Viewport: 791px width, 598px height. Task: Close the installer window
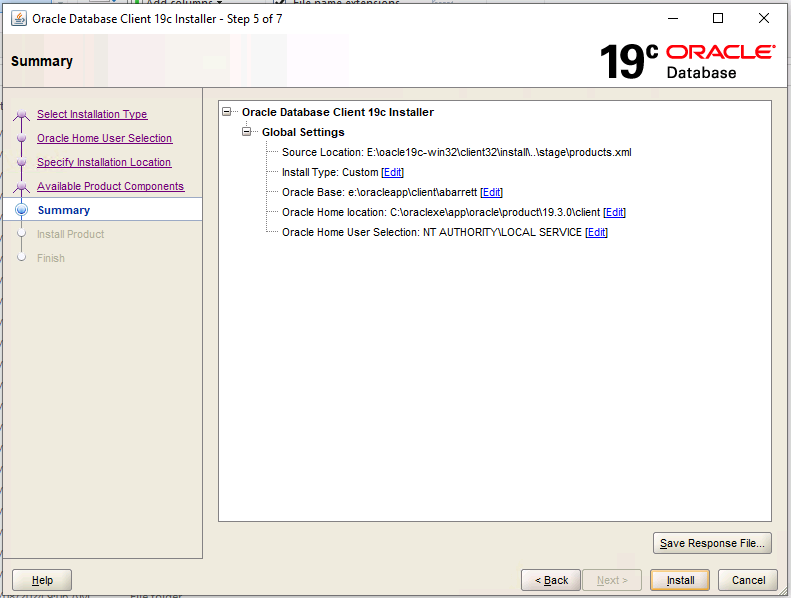(764, 19)
